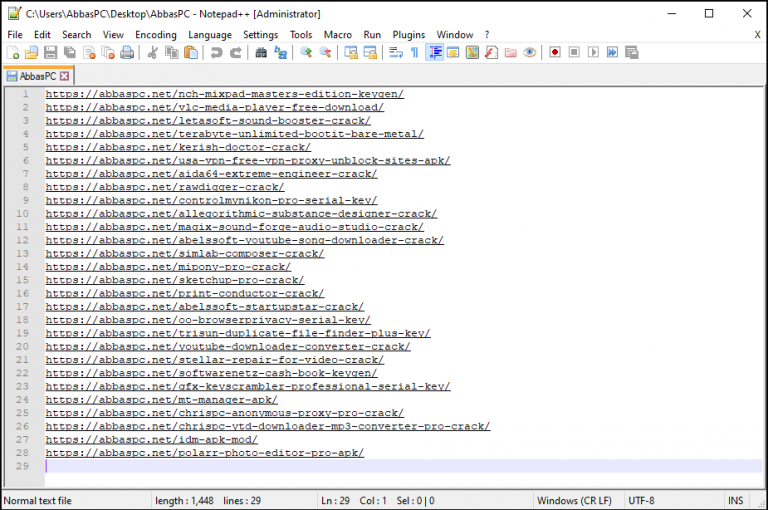Toggle file monitoring eye icon
The image size is (768, 510).
[529, 52]
